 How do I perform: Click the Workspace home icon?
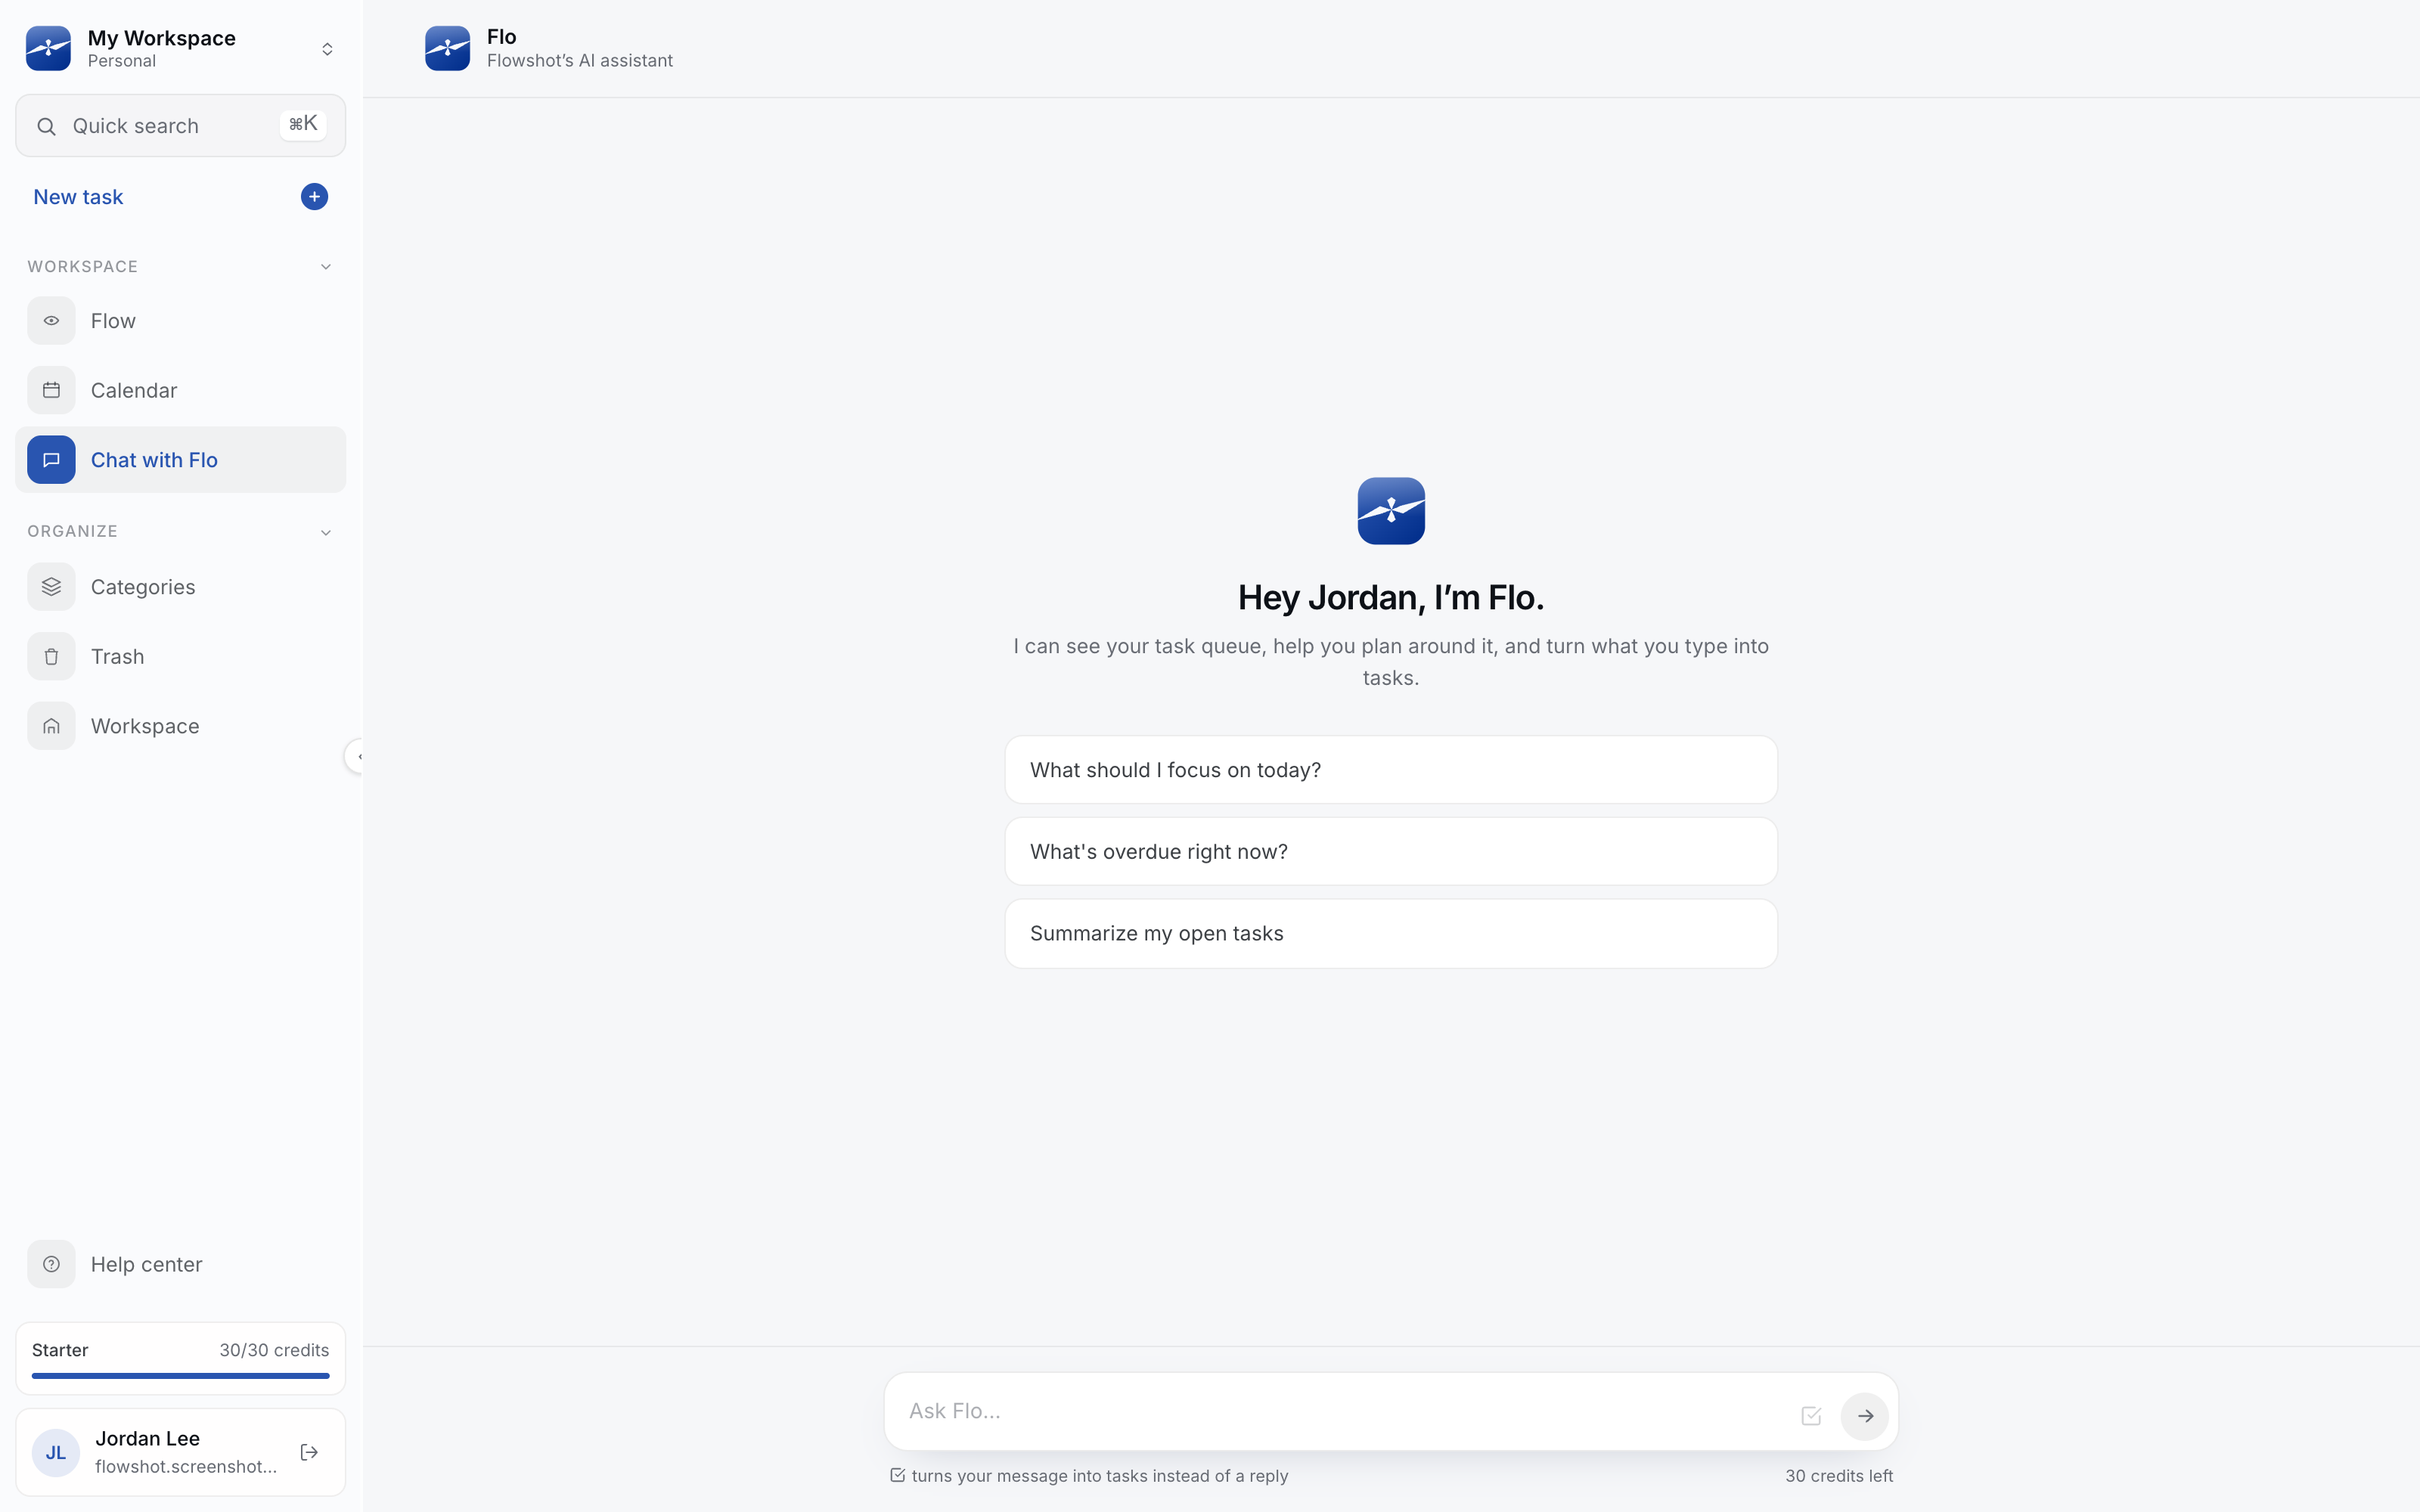pos(51,726)
